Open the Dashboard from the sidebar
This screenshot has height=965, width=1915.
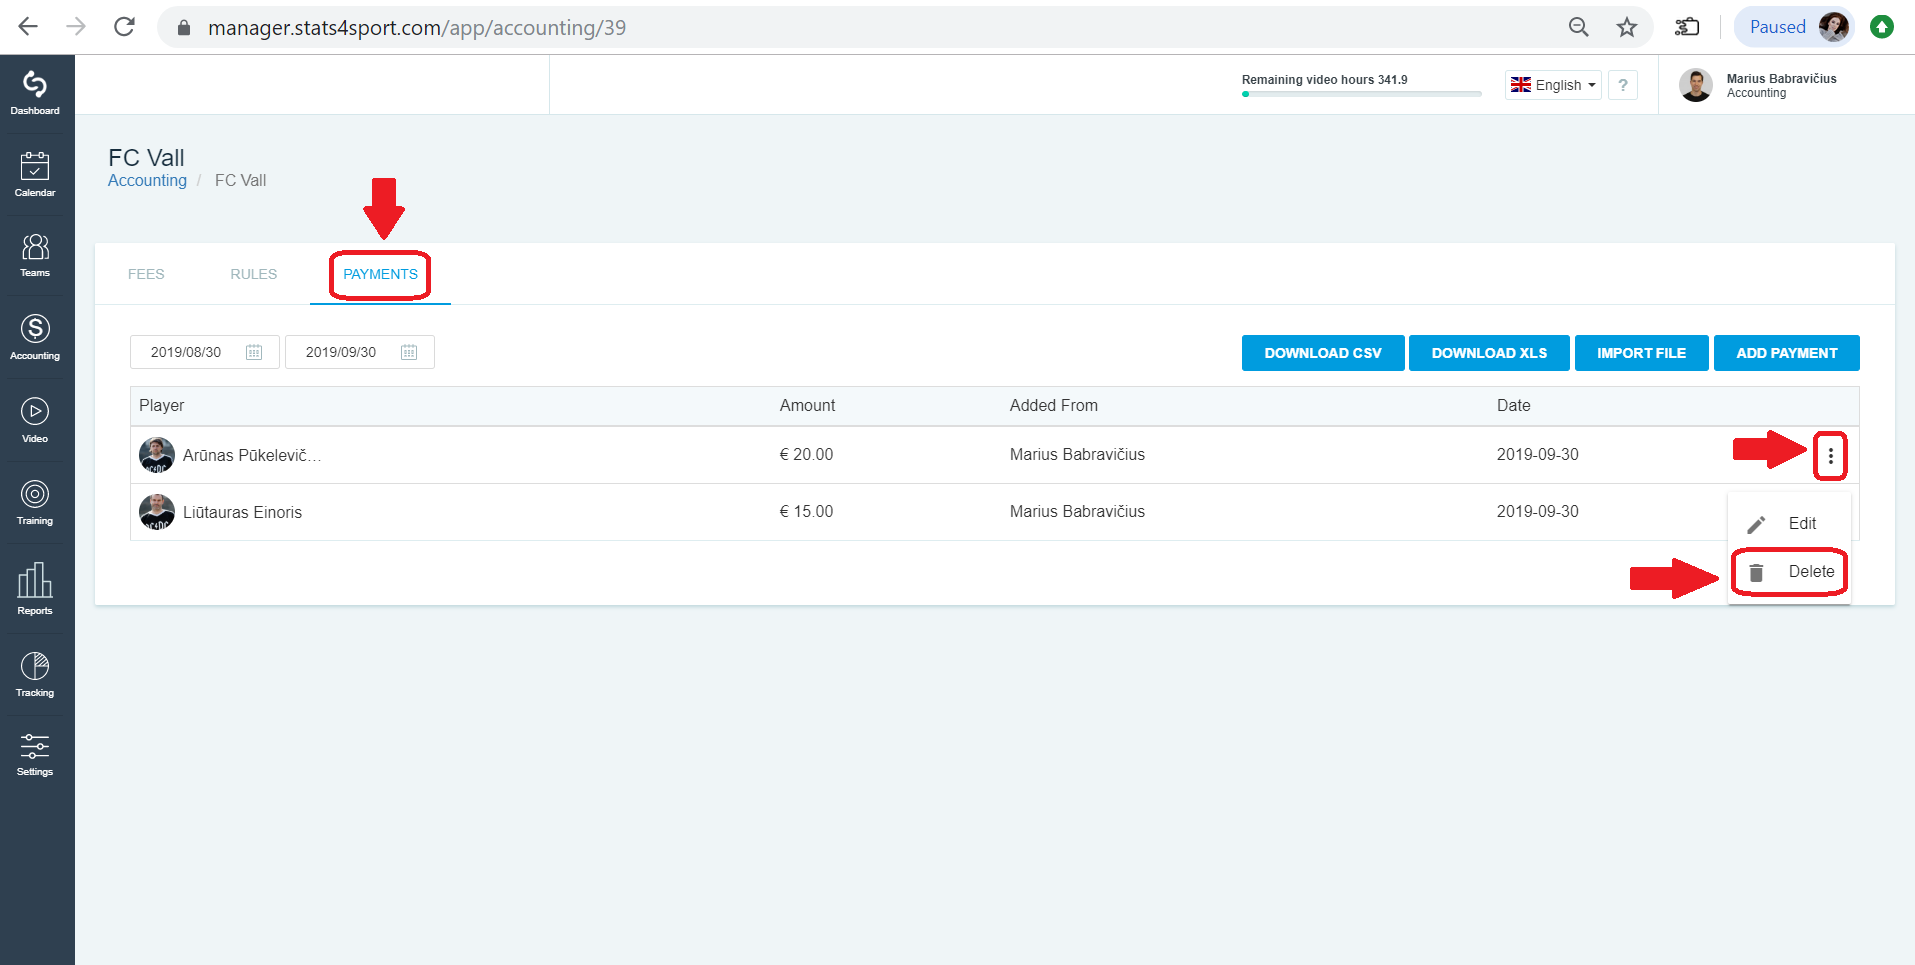(x=35, y=93)
